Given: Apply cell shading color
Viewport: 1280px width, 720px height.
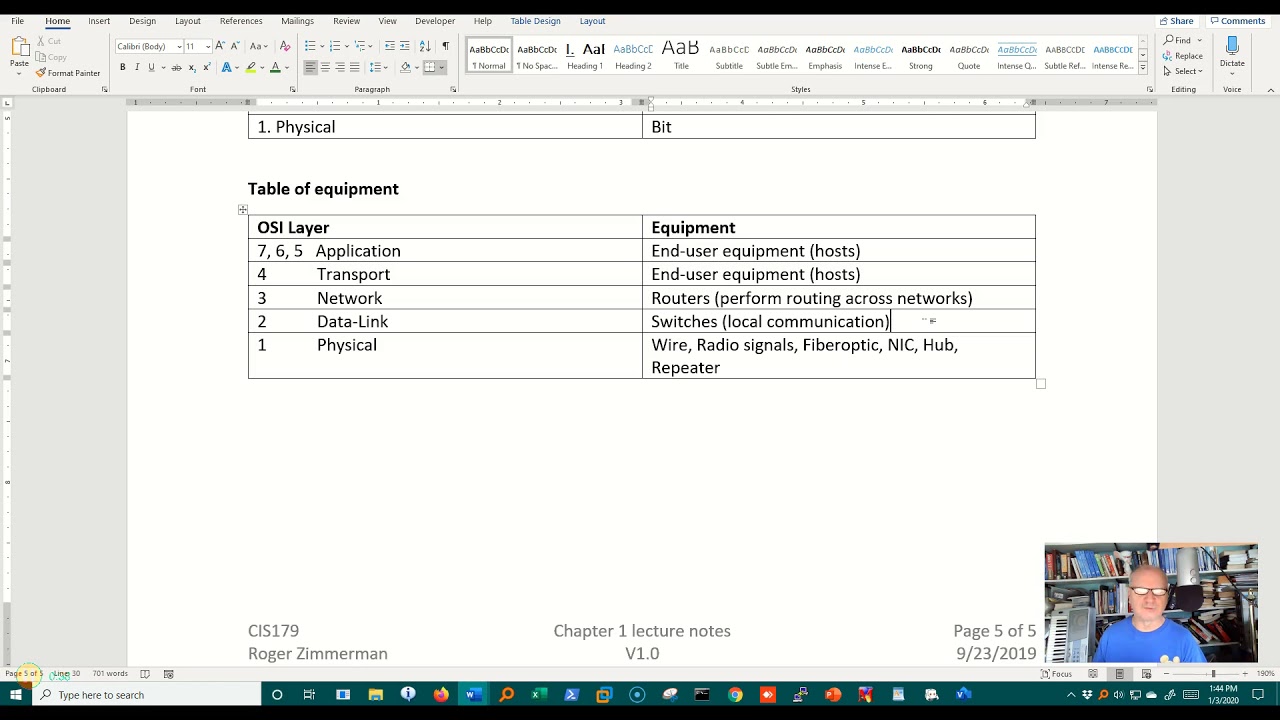Looking at the screenshot, I should click(x=405, y=67).
